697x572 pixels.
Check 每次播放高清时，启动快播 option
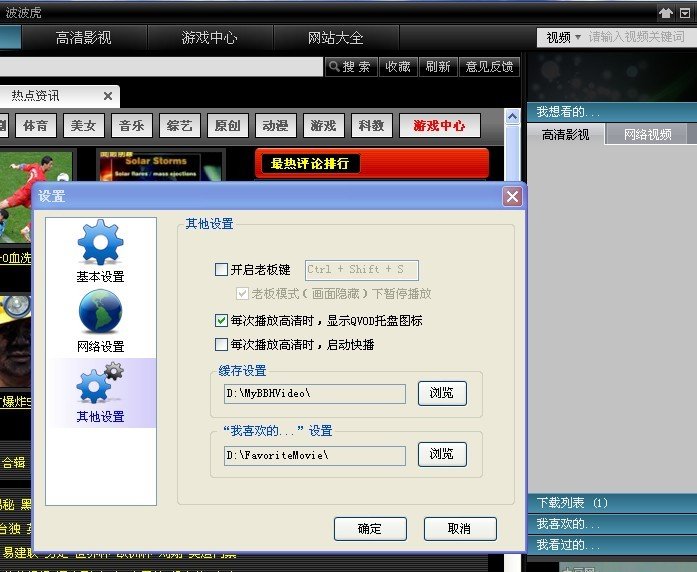point(221,344)
